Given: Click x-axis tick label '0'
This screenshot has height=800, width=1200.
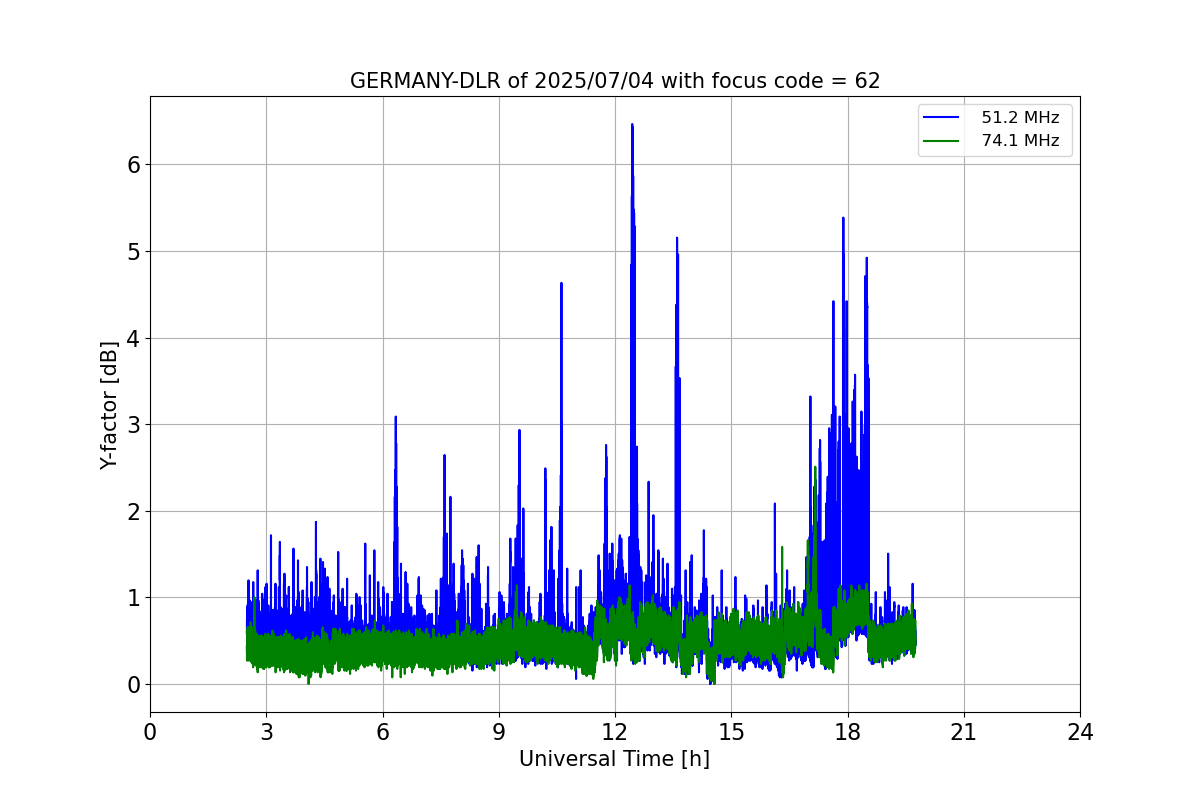Looking at the screenshot, I should point(150,732).
